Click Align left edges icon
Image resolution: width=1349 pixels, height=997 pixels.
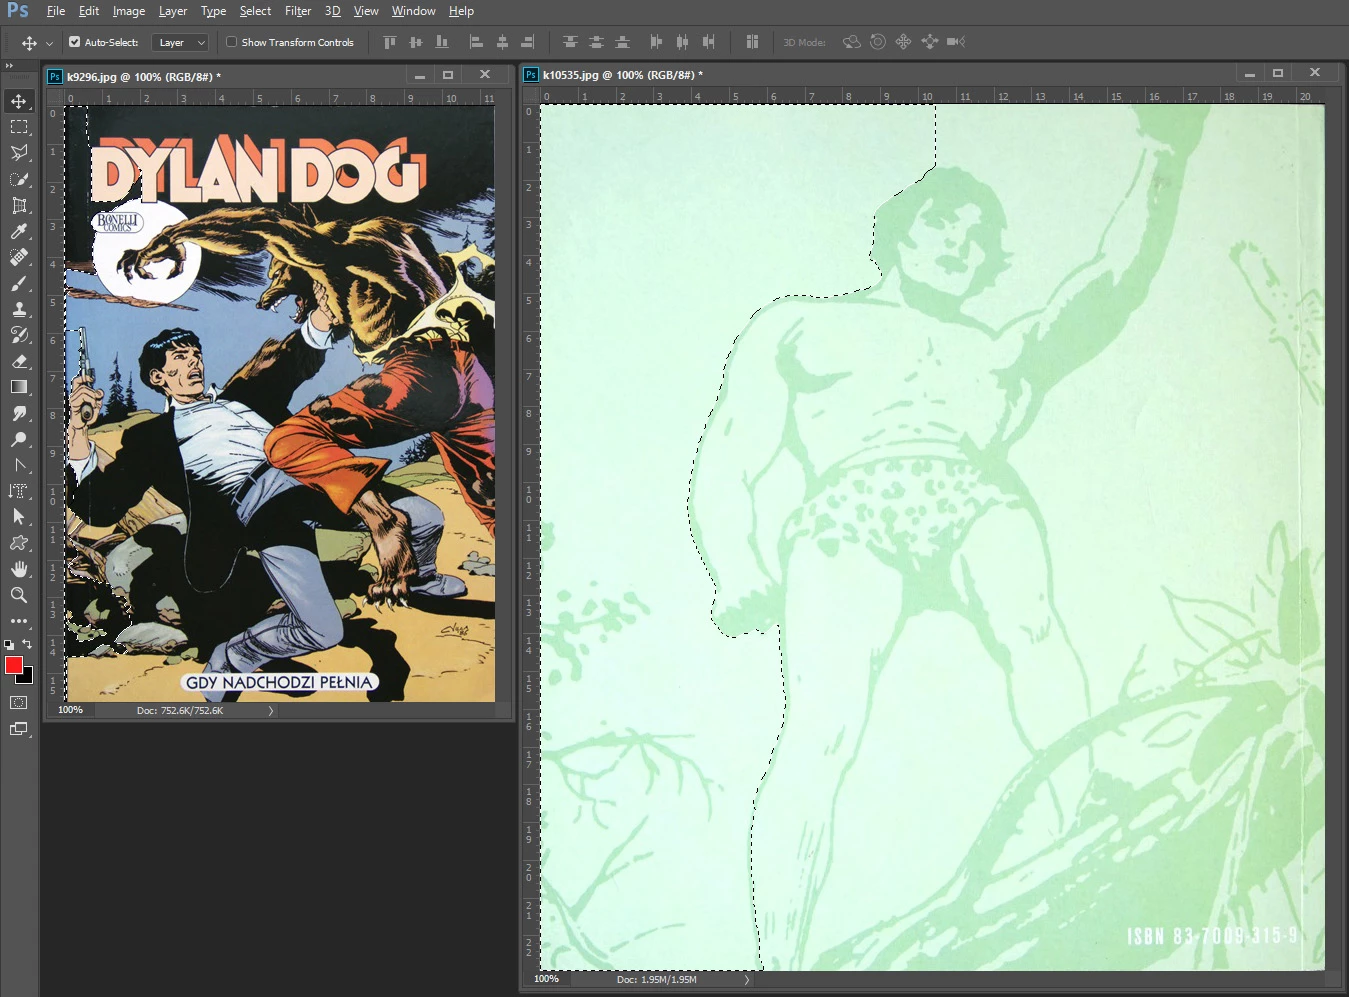tap(476, 42)
